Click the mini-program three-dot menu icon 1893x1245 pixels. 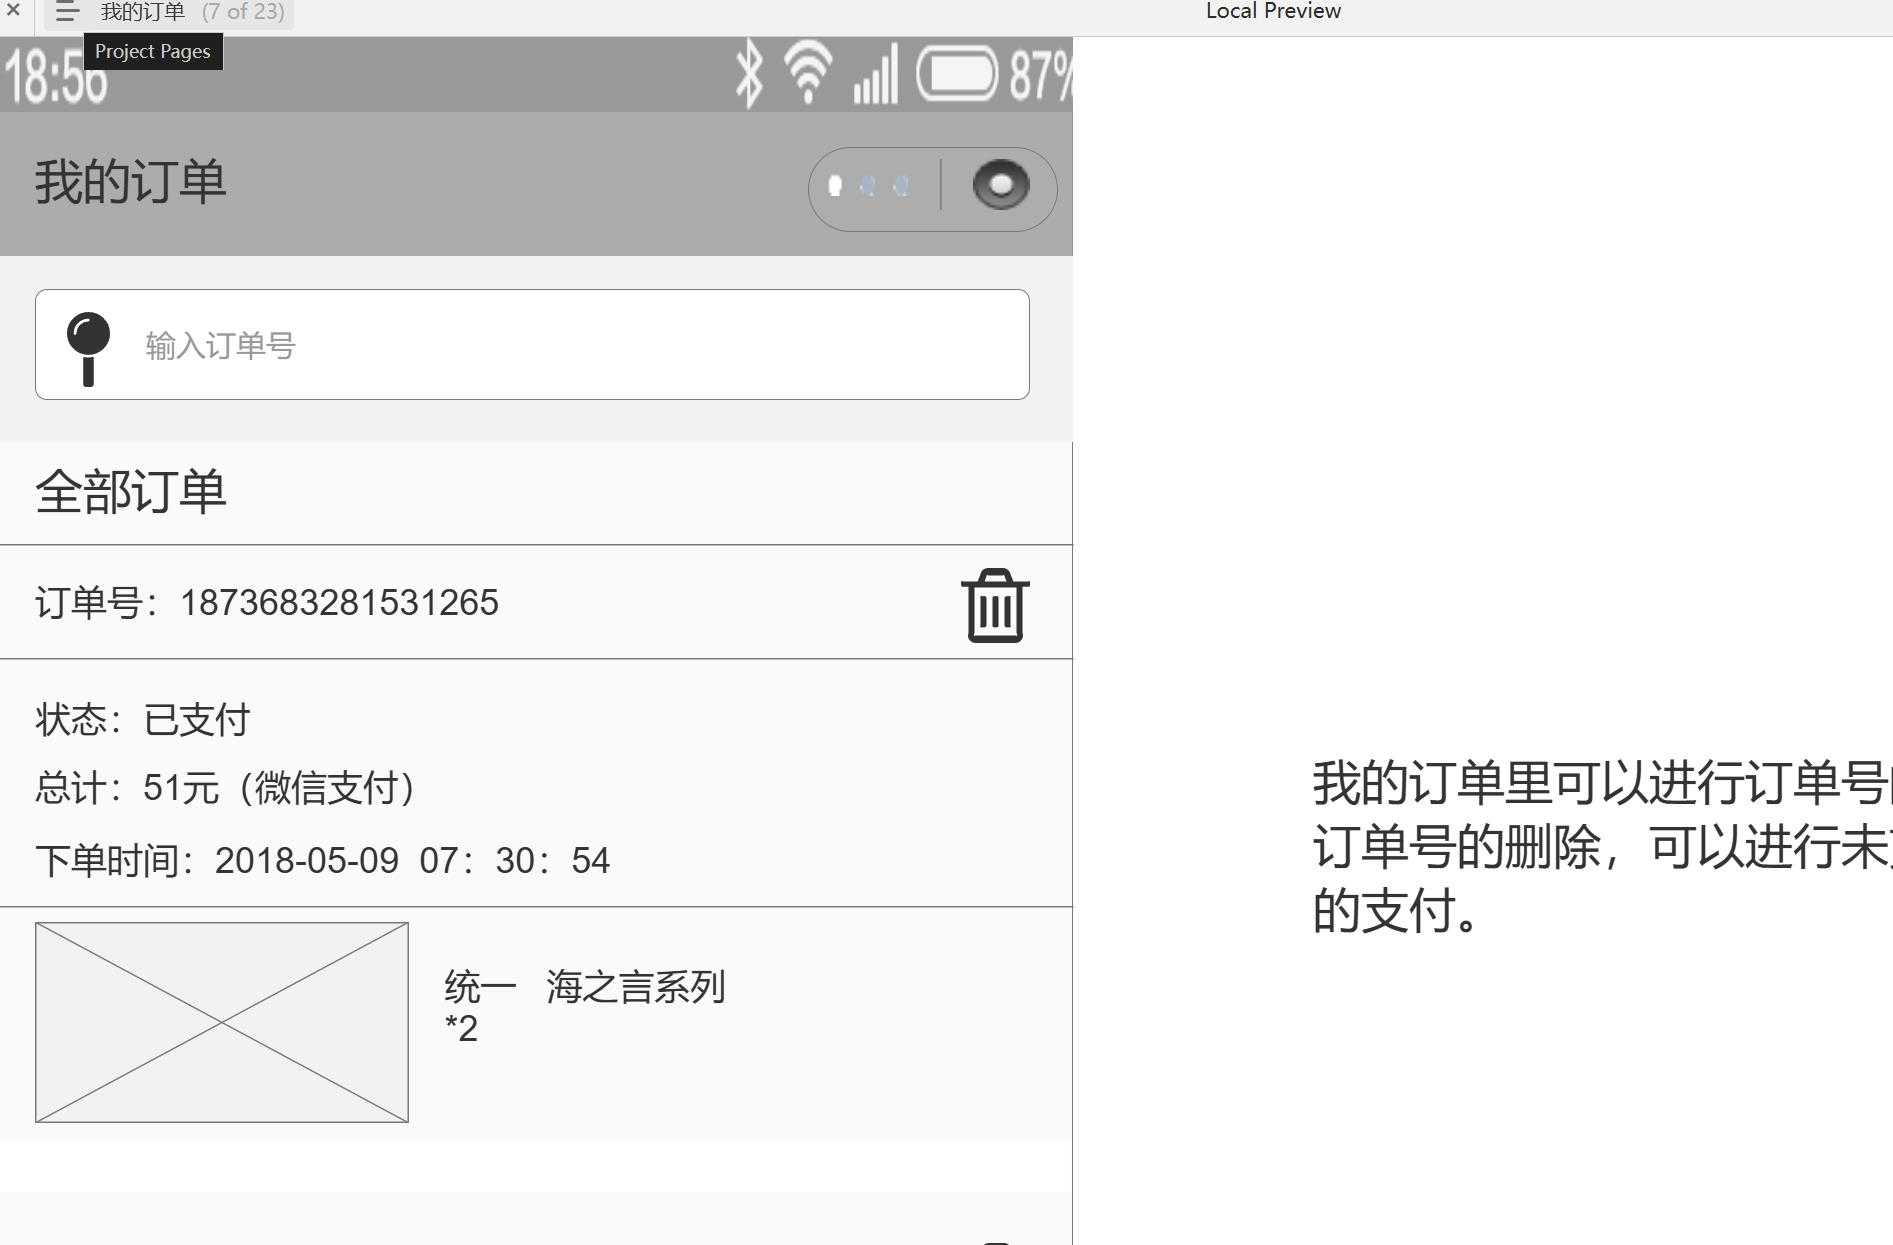868,186
